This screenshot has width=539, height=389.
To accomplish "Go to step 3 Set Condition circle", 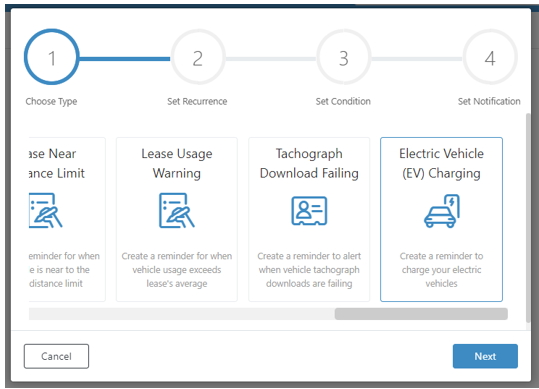I will [x=343, y=57].
